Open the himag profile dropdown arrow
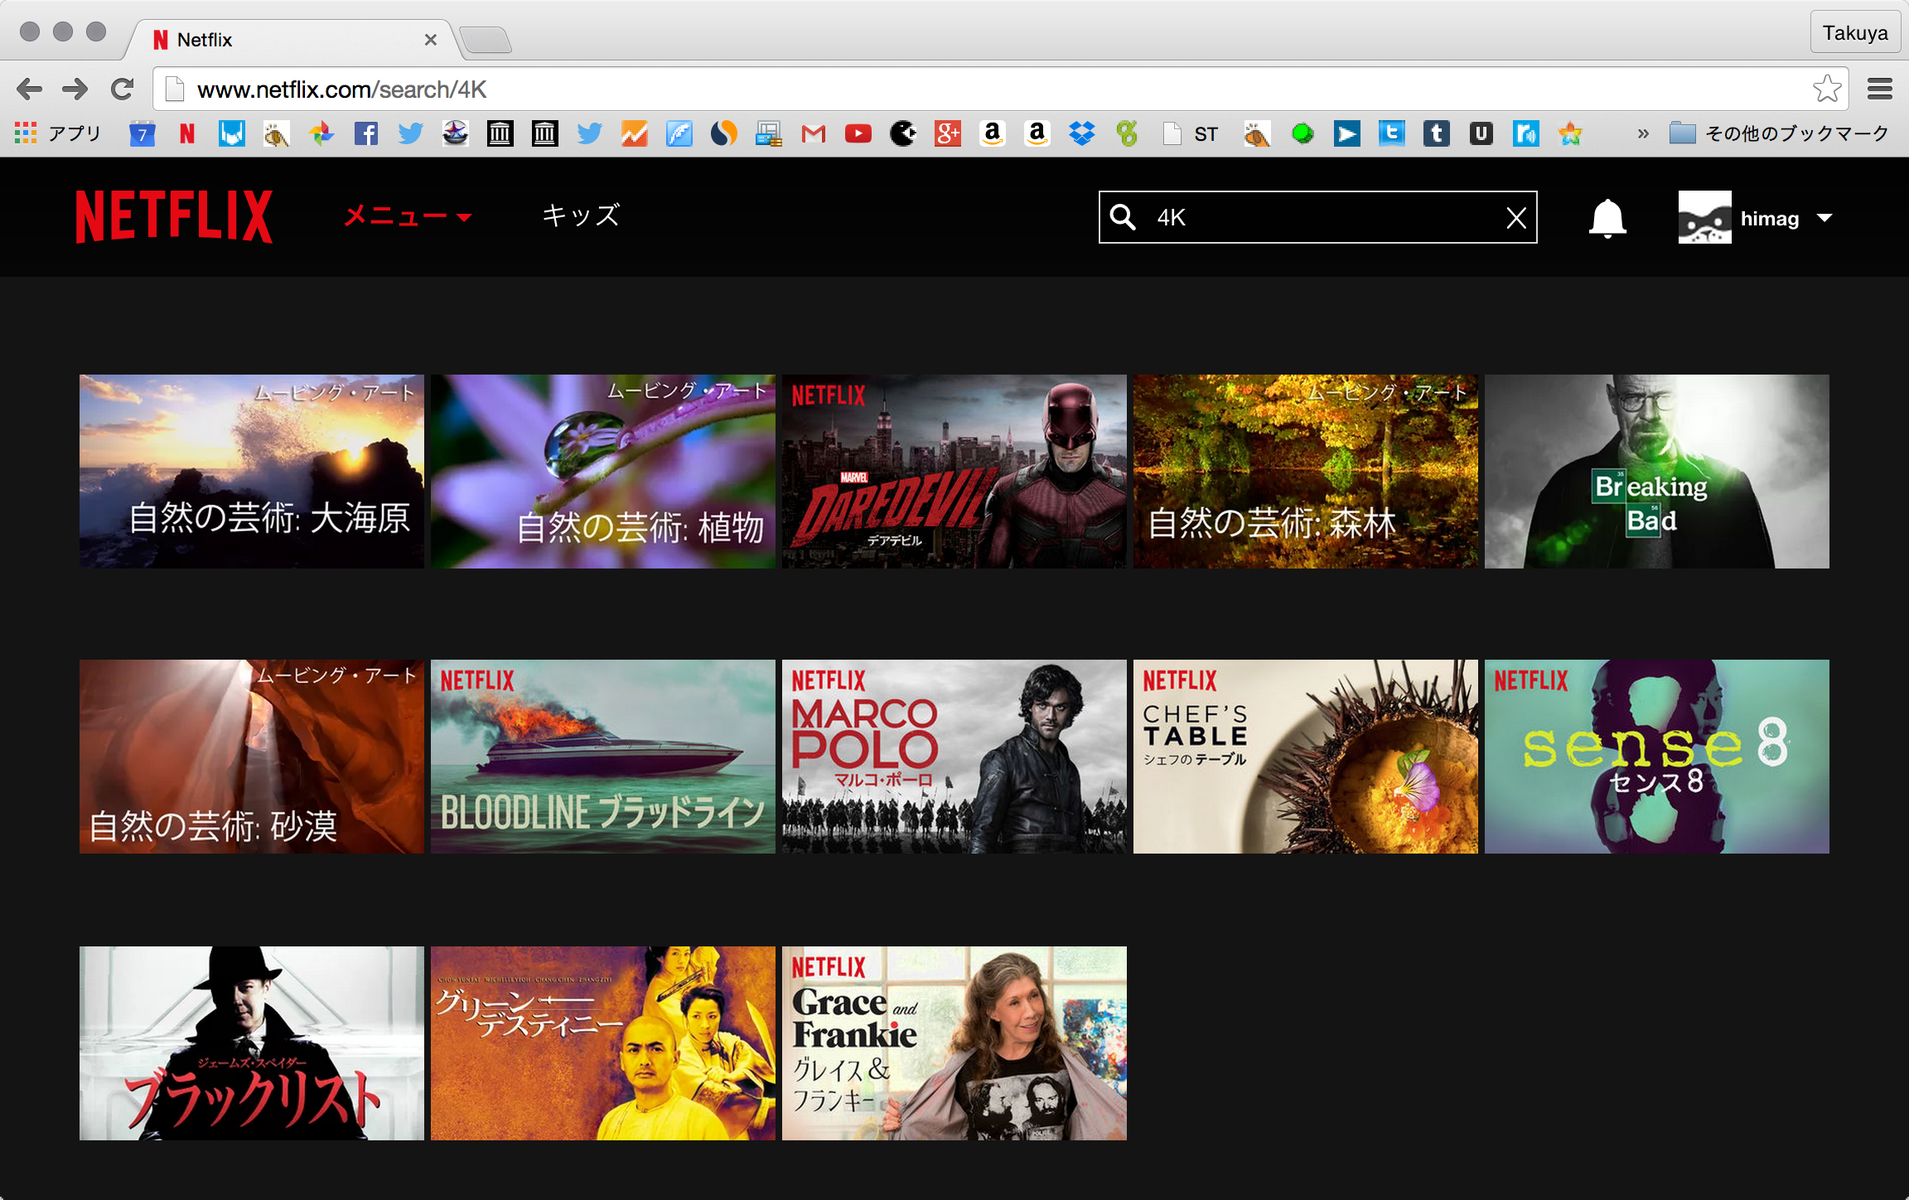Screen dimensions: 1909x1200 point(1824,218)
